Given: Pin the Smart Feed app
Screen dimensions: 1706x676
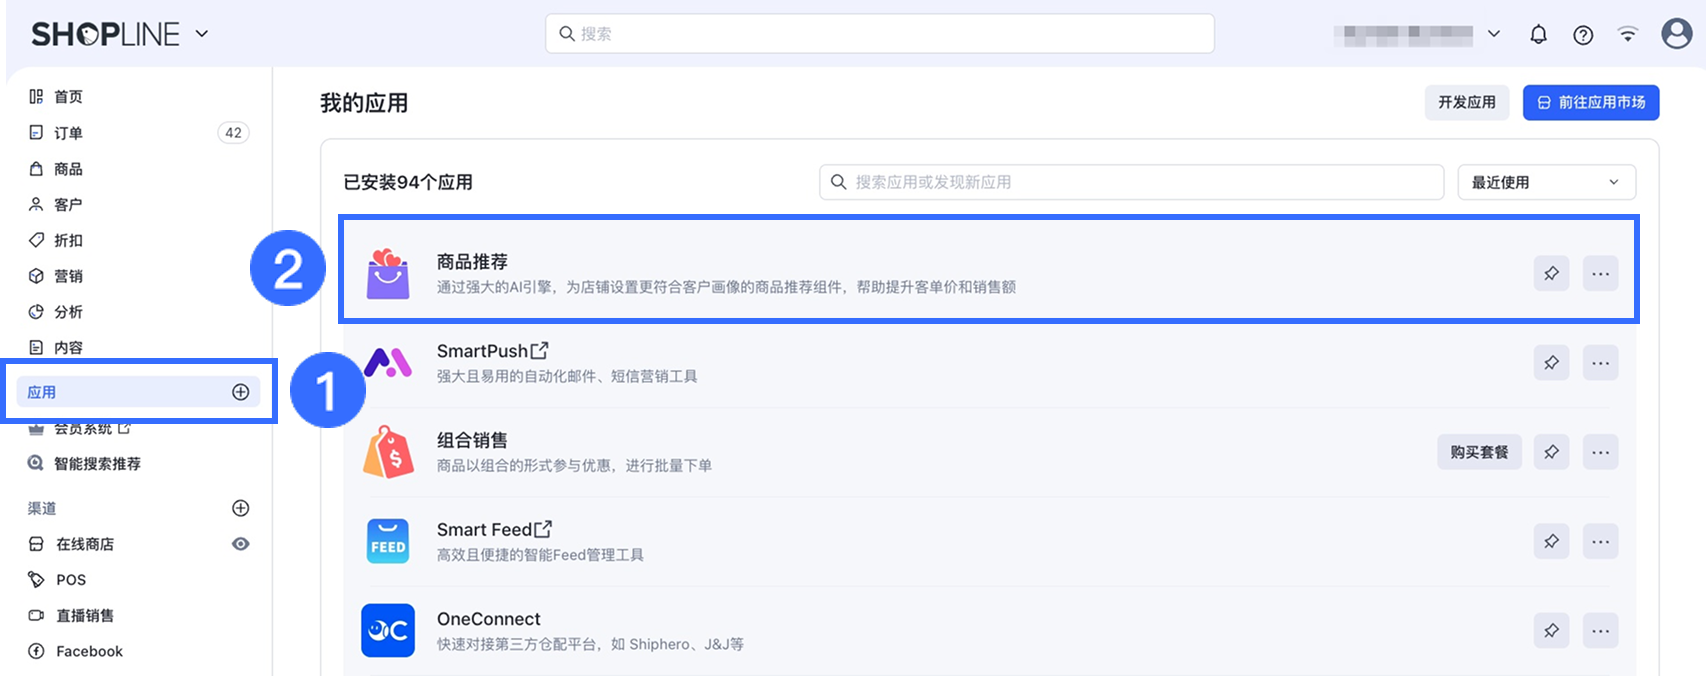Looking at the screenshot, I should click(x=1551, y=541).
